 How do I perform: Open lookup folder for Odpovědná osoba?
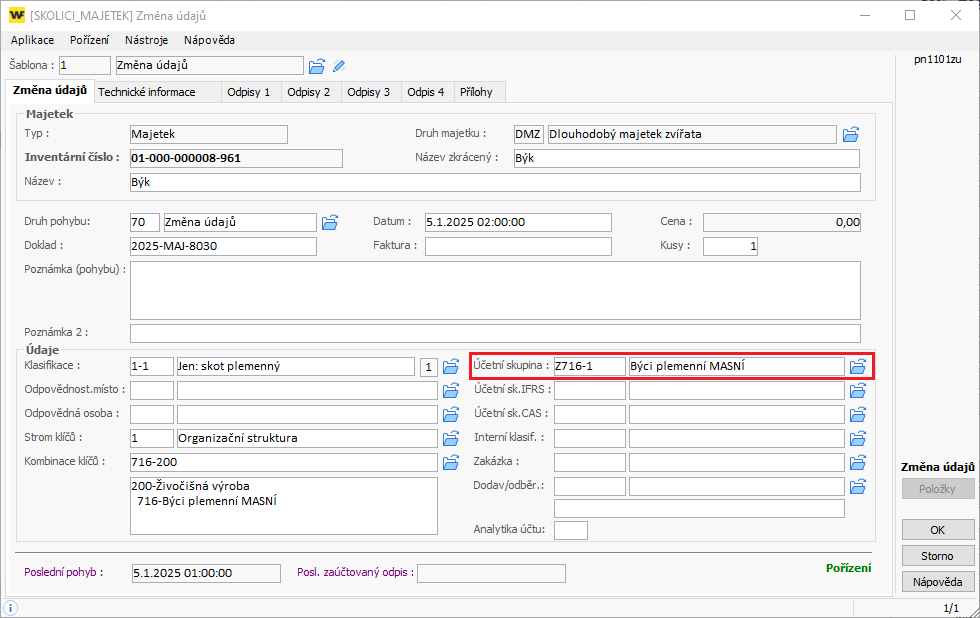tap(451, 414)
